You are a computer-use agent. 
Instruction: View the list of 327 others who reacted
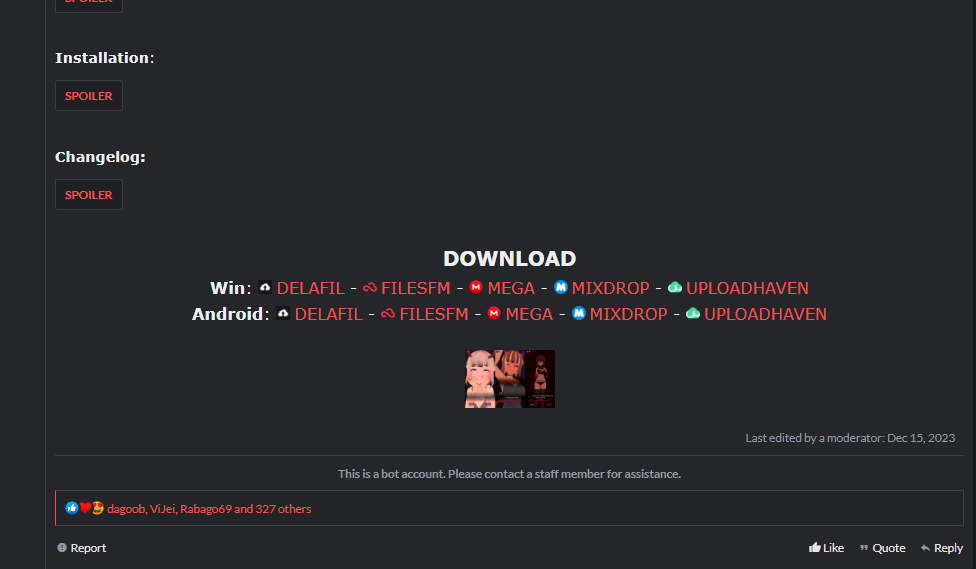coord(283,509)
